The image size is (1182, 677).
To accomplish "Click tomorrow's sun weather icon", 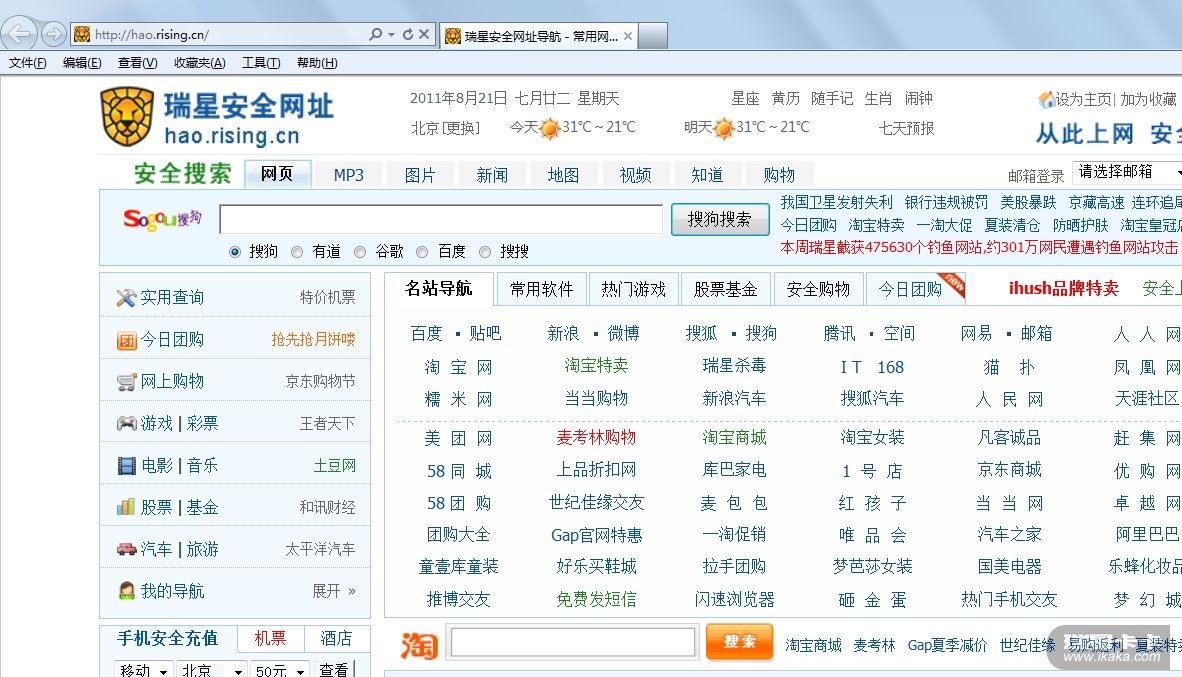I will pos(723,128).
